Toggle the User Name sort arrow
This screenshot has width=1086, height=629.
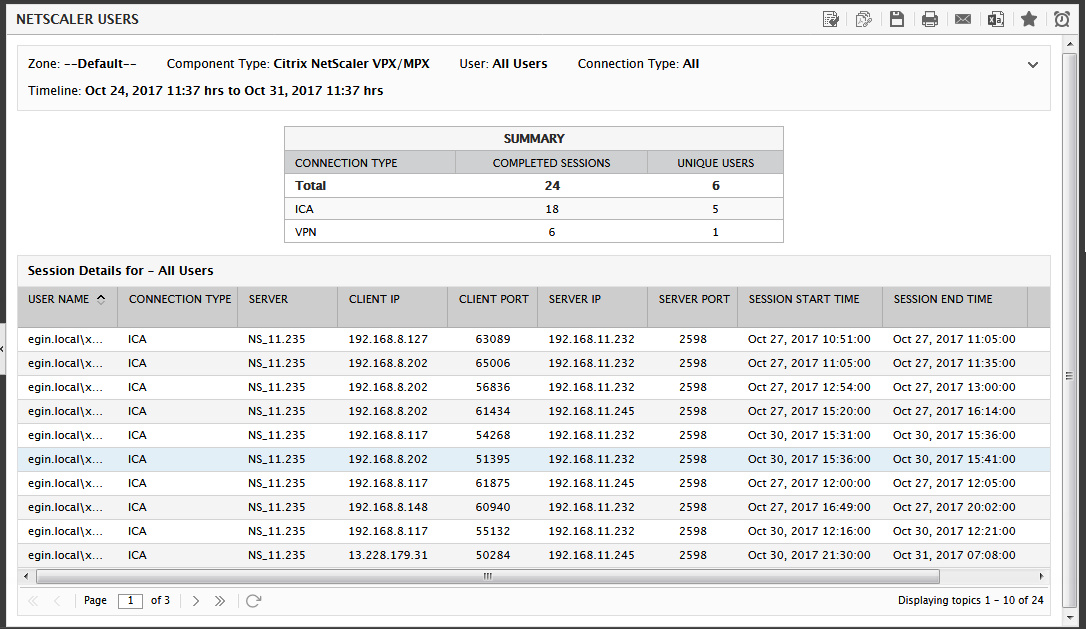(x=101, y=299)
